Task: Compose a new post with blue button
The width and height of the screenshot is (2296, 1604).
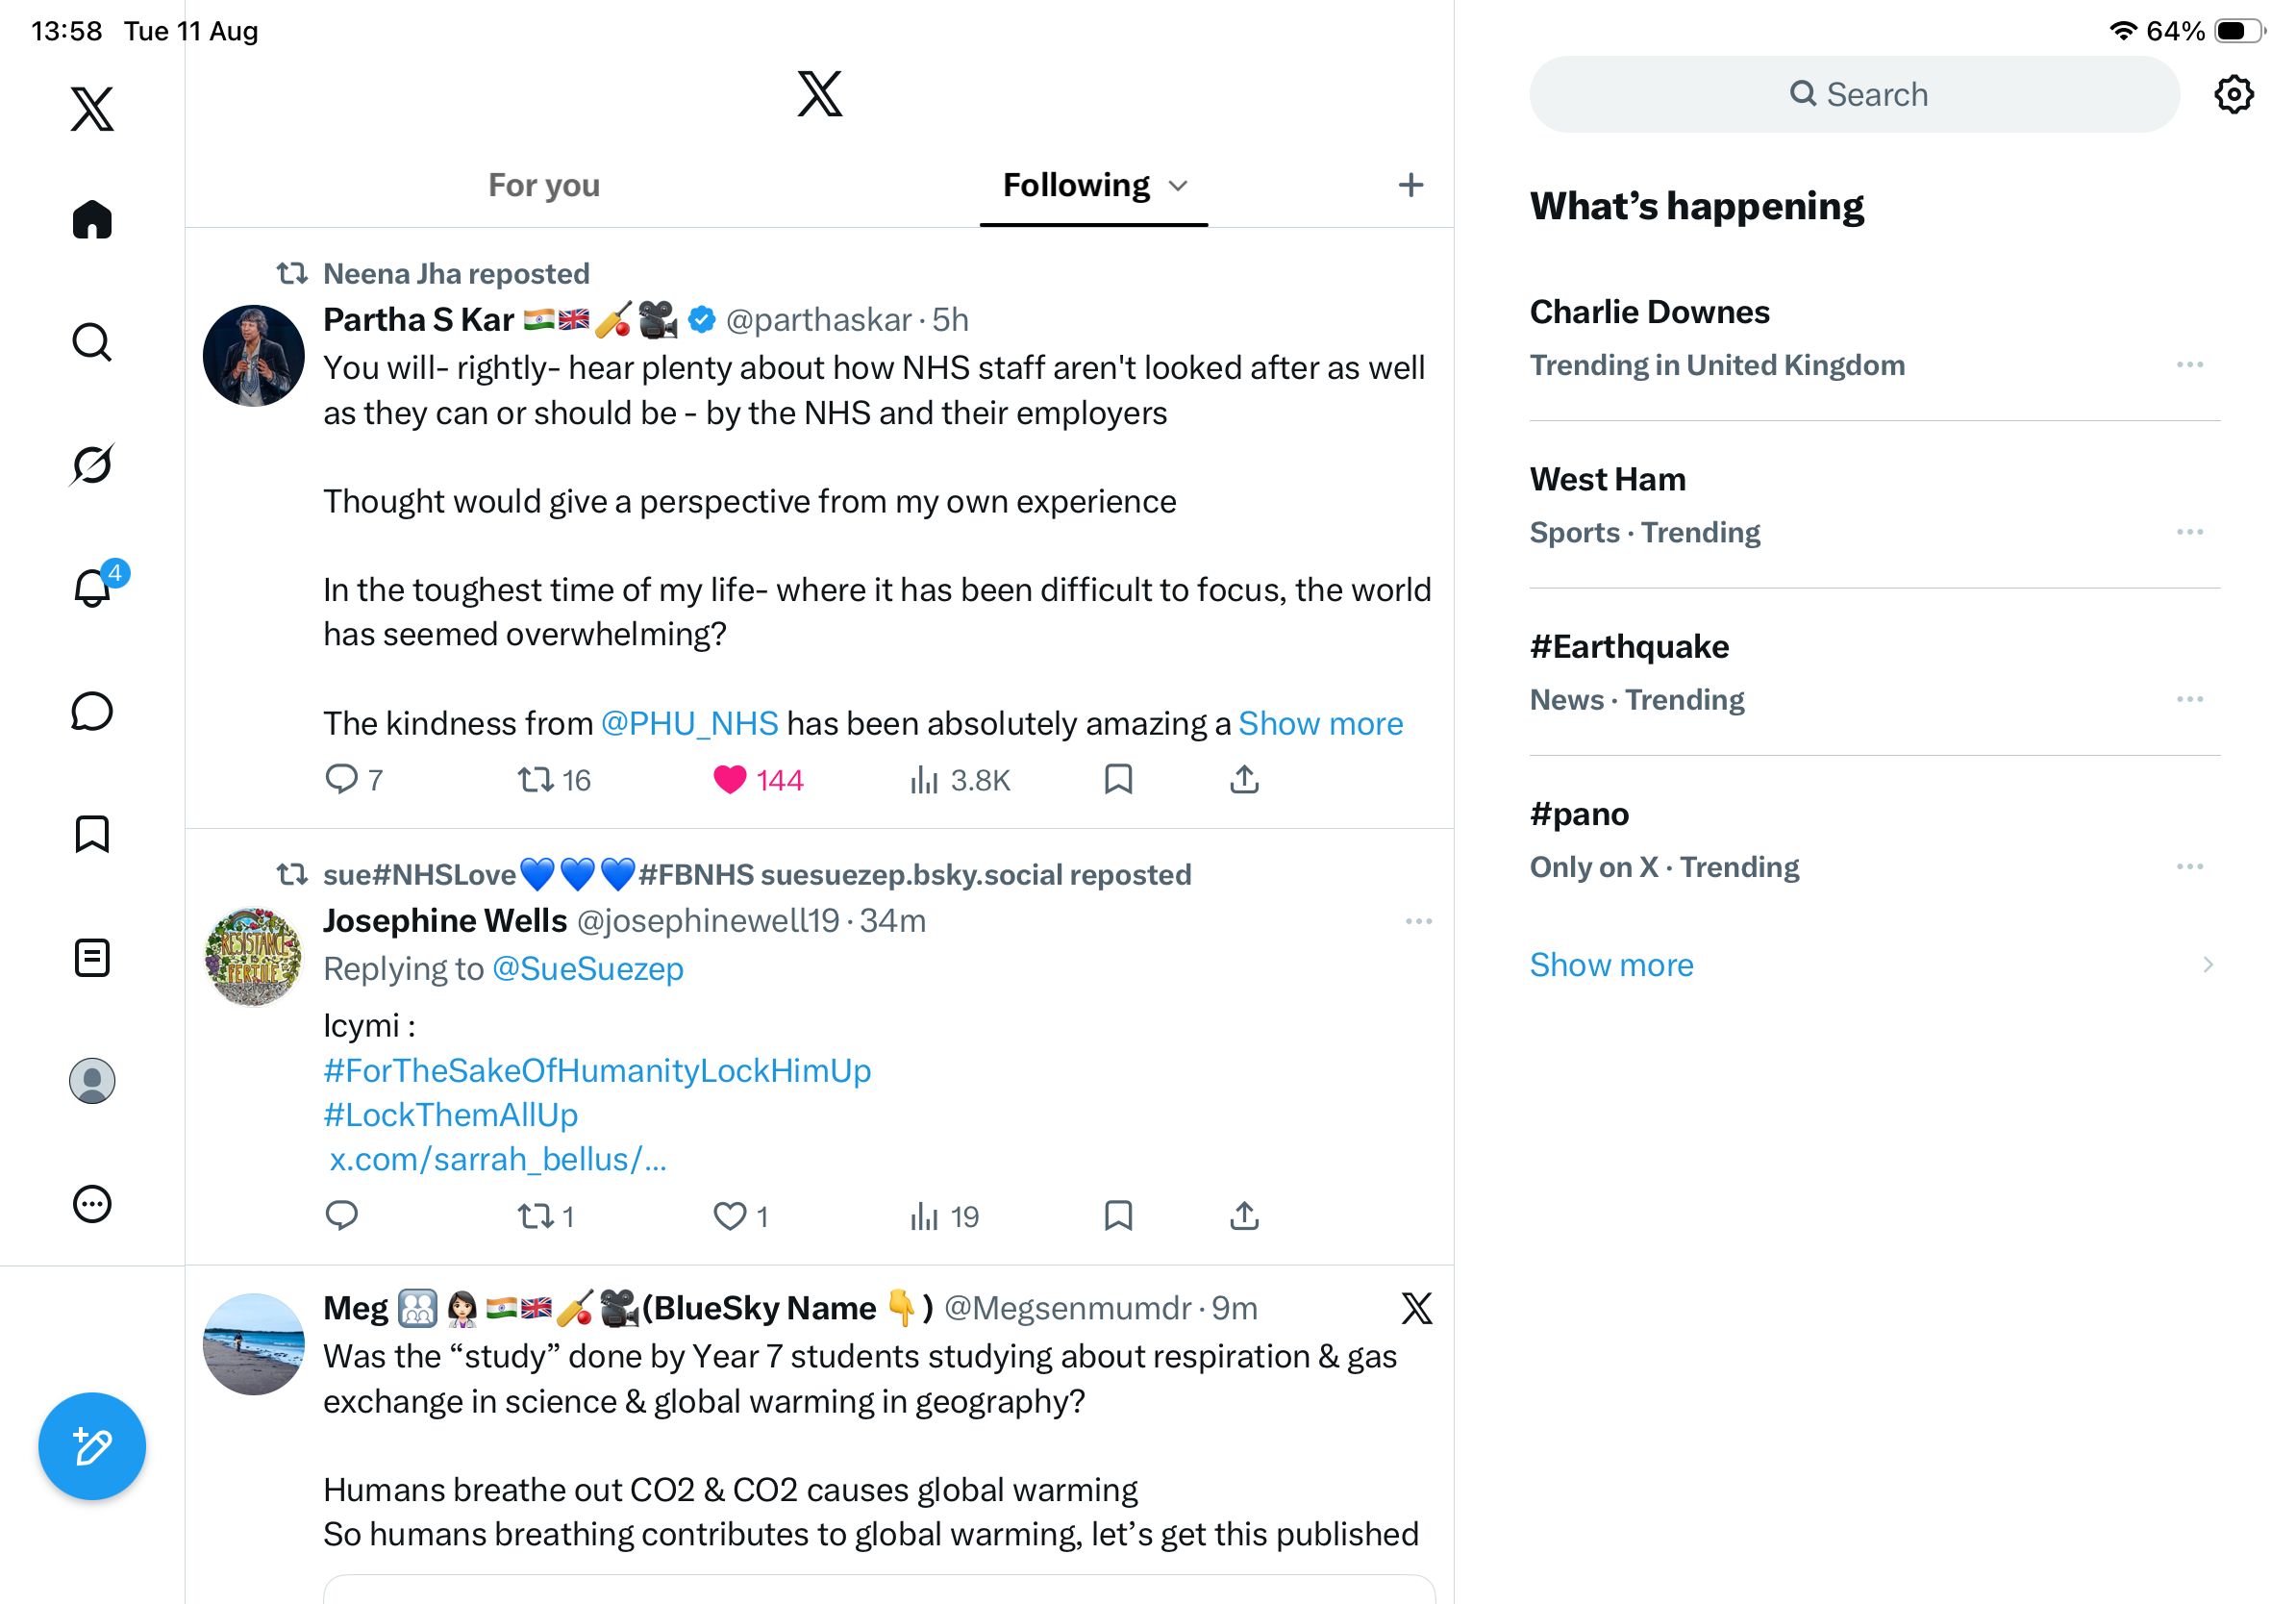Action: tap(92, 1446)
